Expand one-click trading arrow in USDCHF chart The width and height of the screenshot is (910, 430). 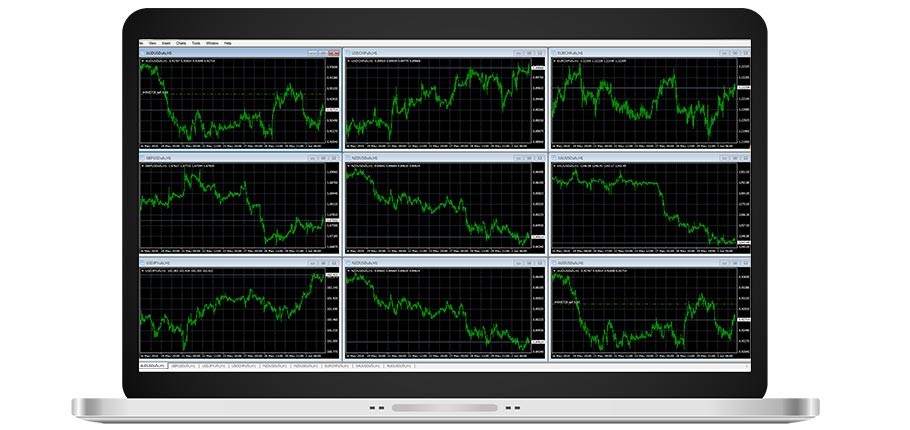pyautogui.click(x=348, y=60)
